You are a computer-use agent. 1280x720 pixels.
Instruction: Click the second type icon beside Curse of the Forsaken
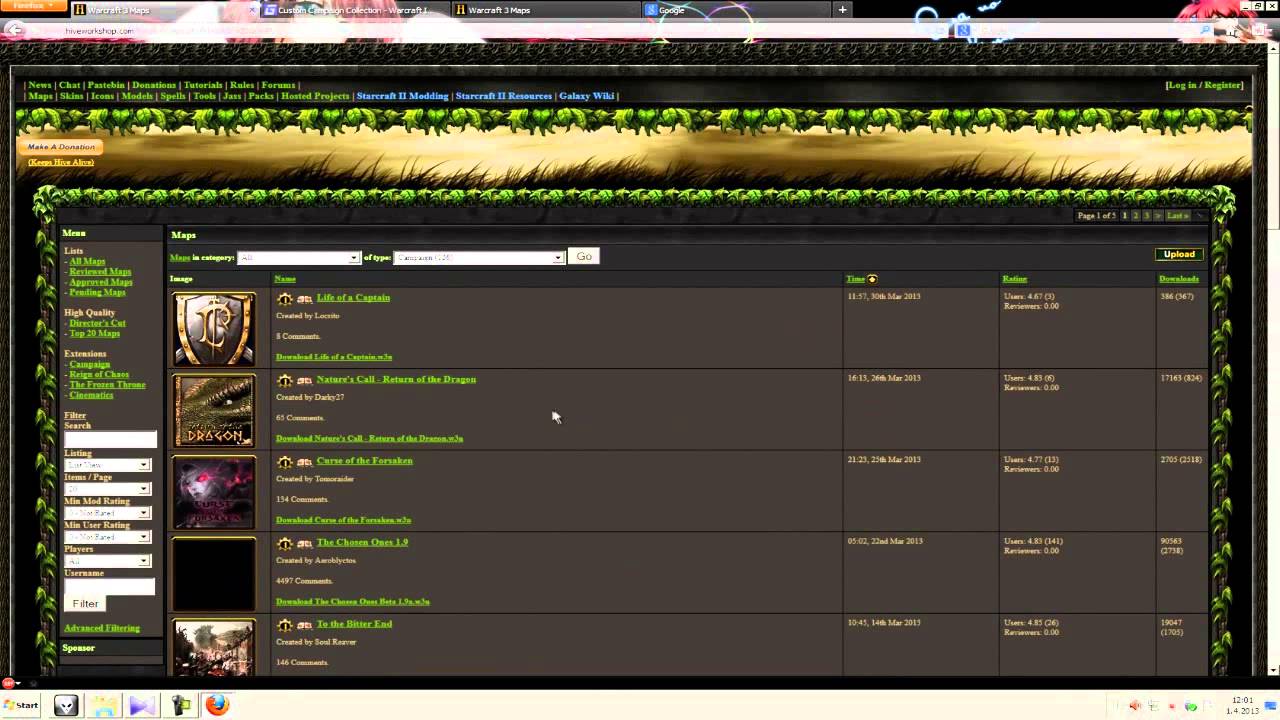304,461
